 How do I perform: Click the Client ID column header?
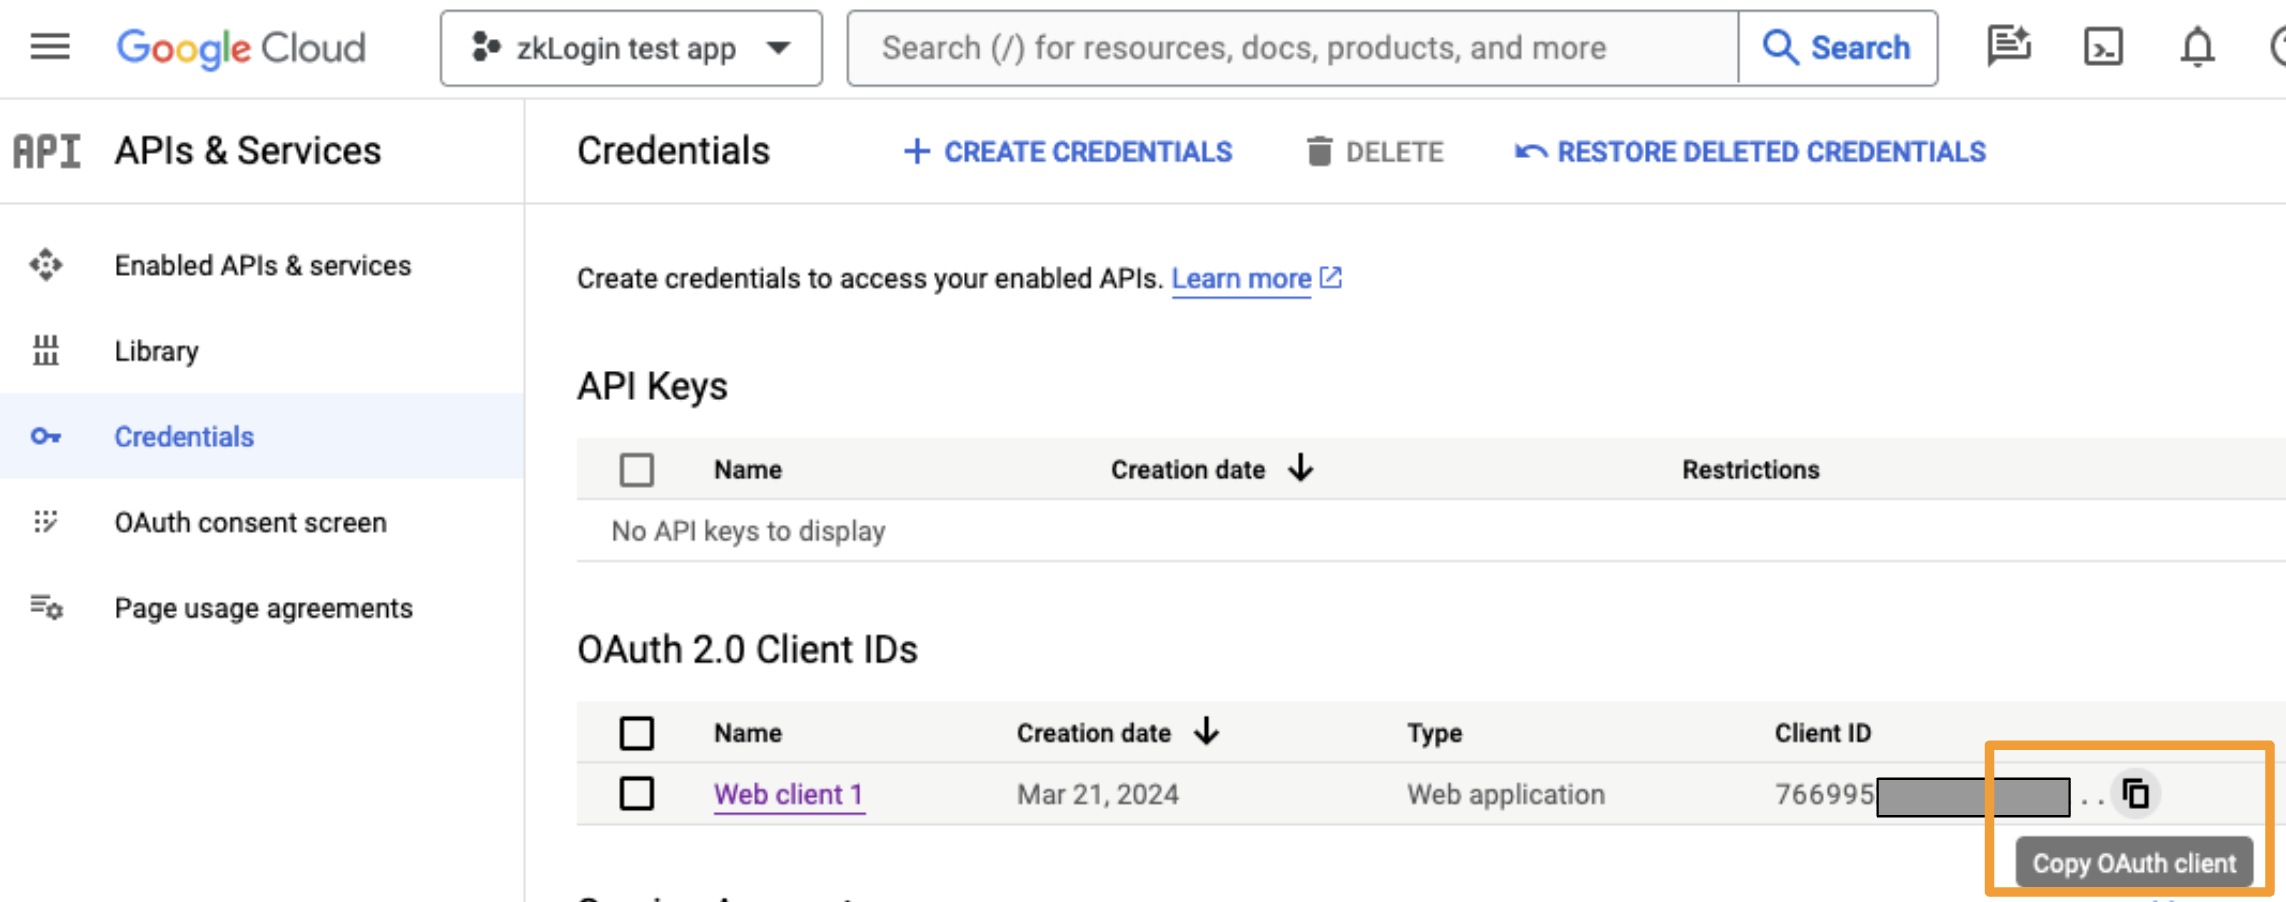(x=1822, y=733)
